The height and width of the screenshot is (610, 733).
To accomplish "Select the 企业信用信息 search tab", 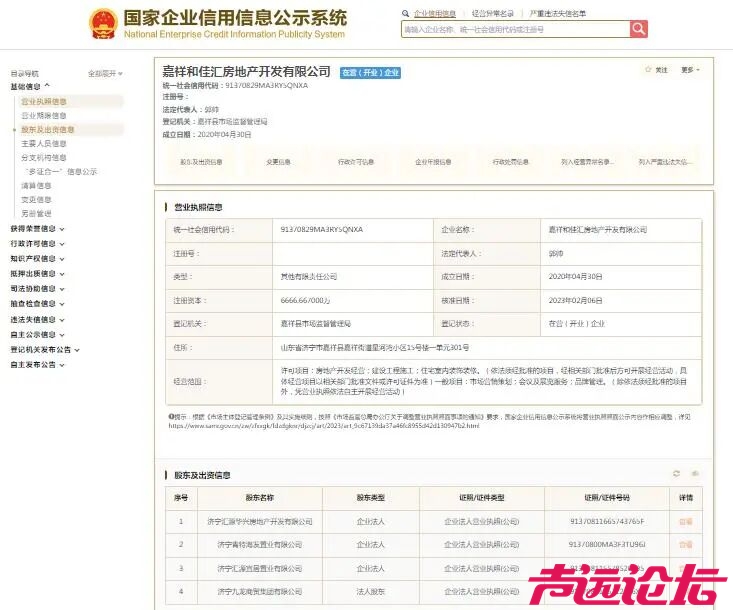I will (x=435, y=14).
